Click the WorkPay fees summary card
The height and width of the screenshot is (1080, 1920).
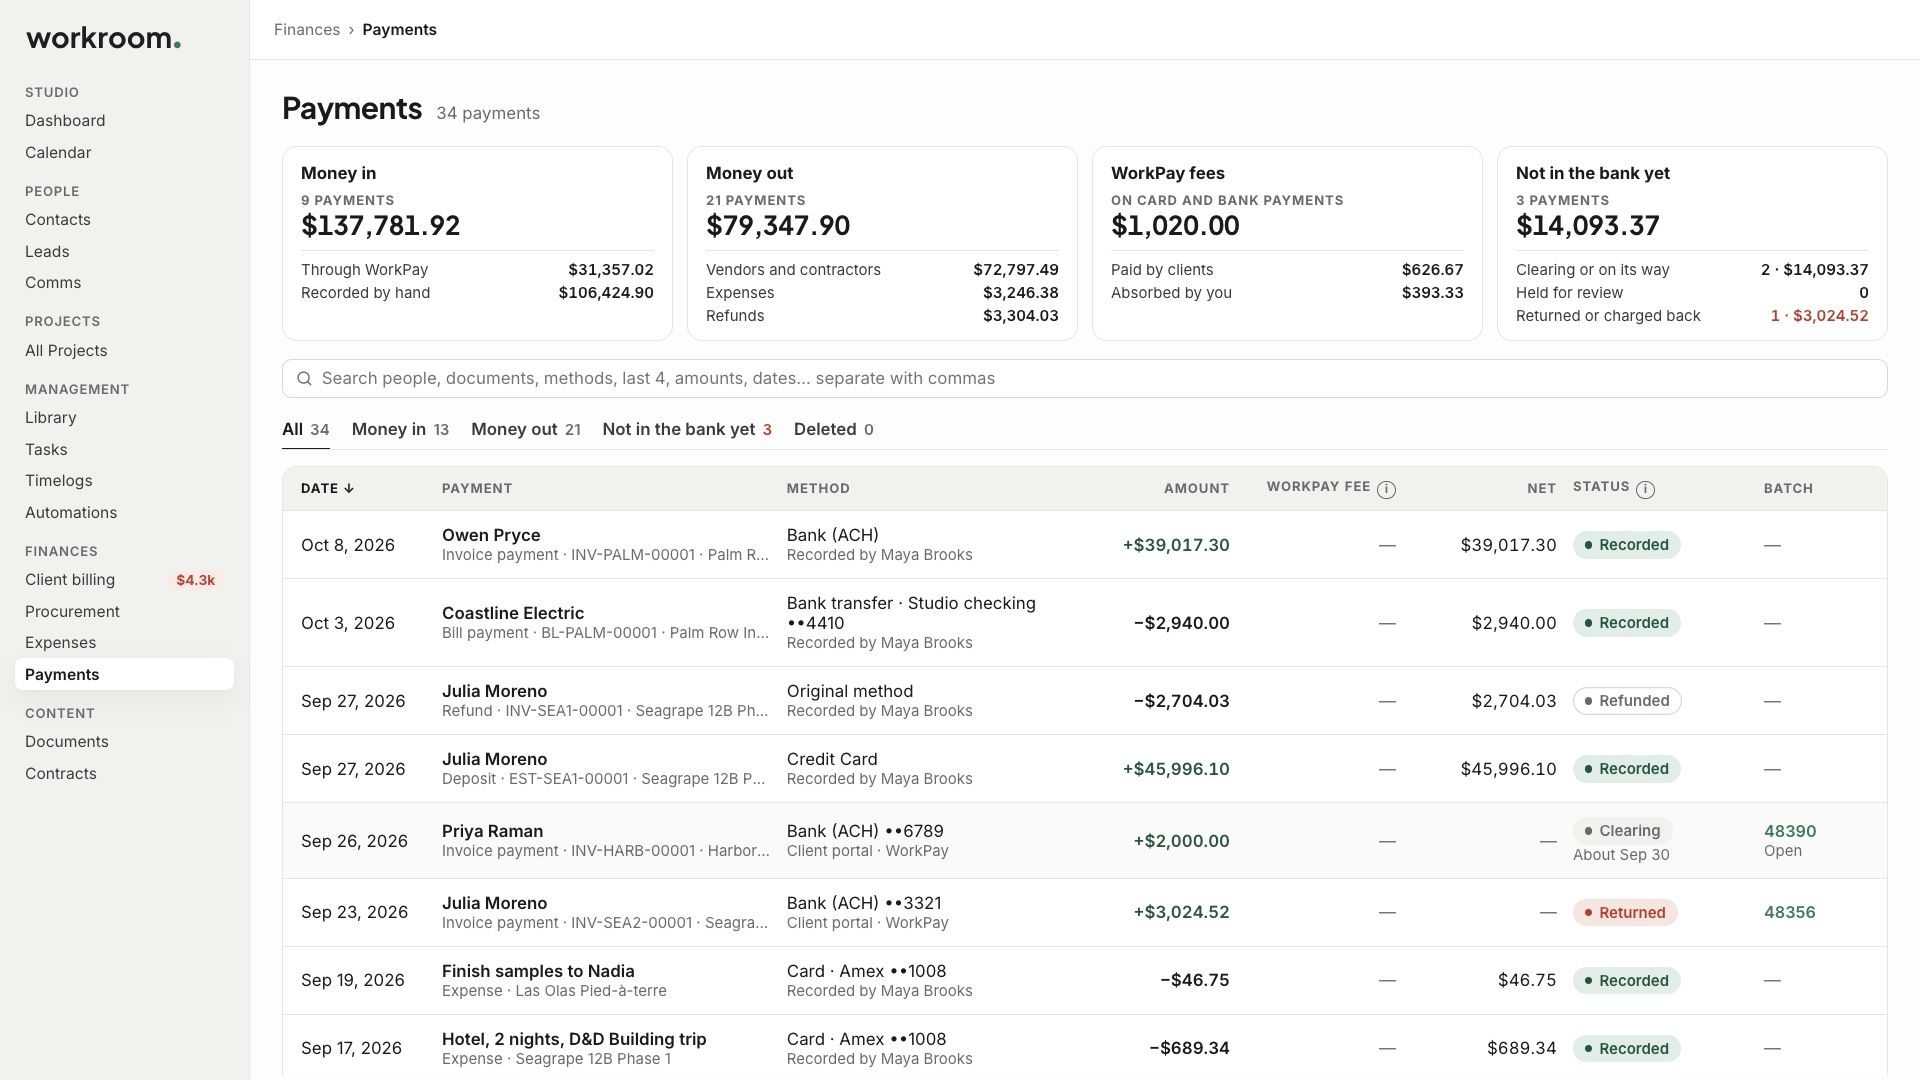[x=1287, y=243]
